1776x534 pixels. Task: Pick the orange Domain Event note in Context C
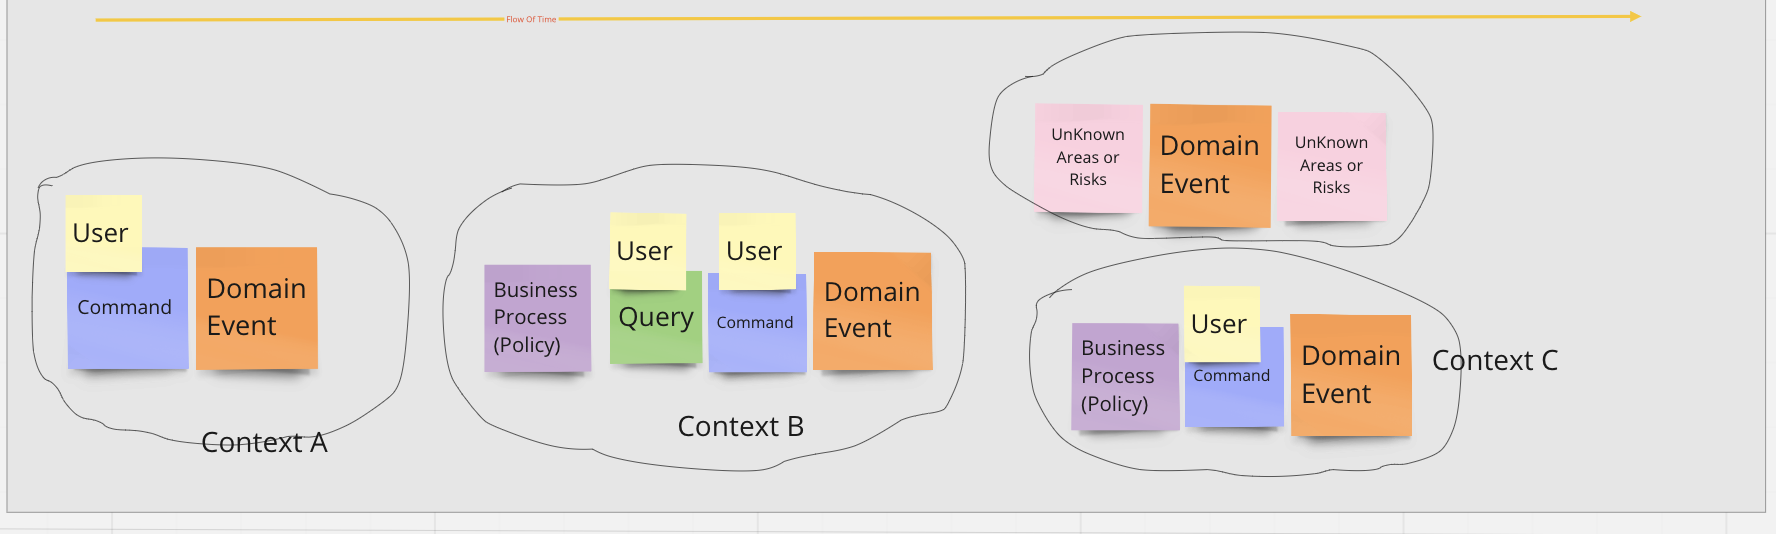[1350, 375]
